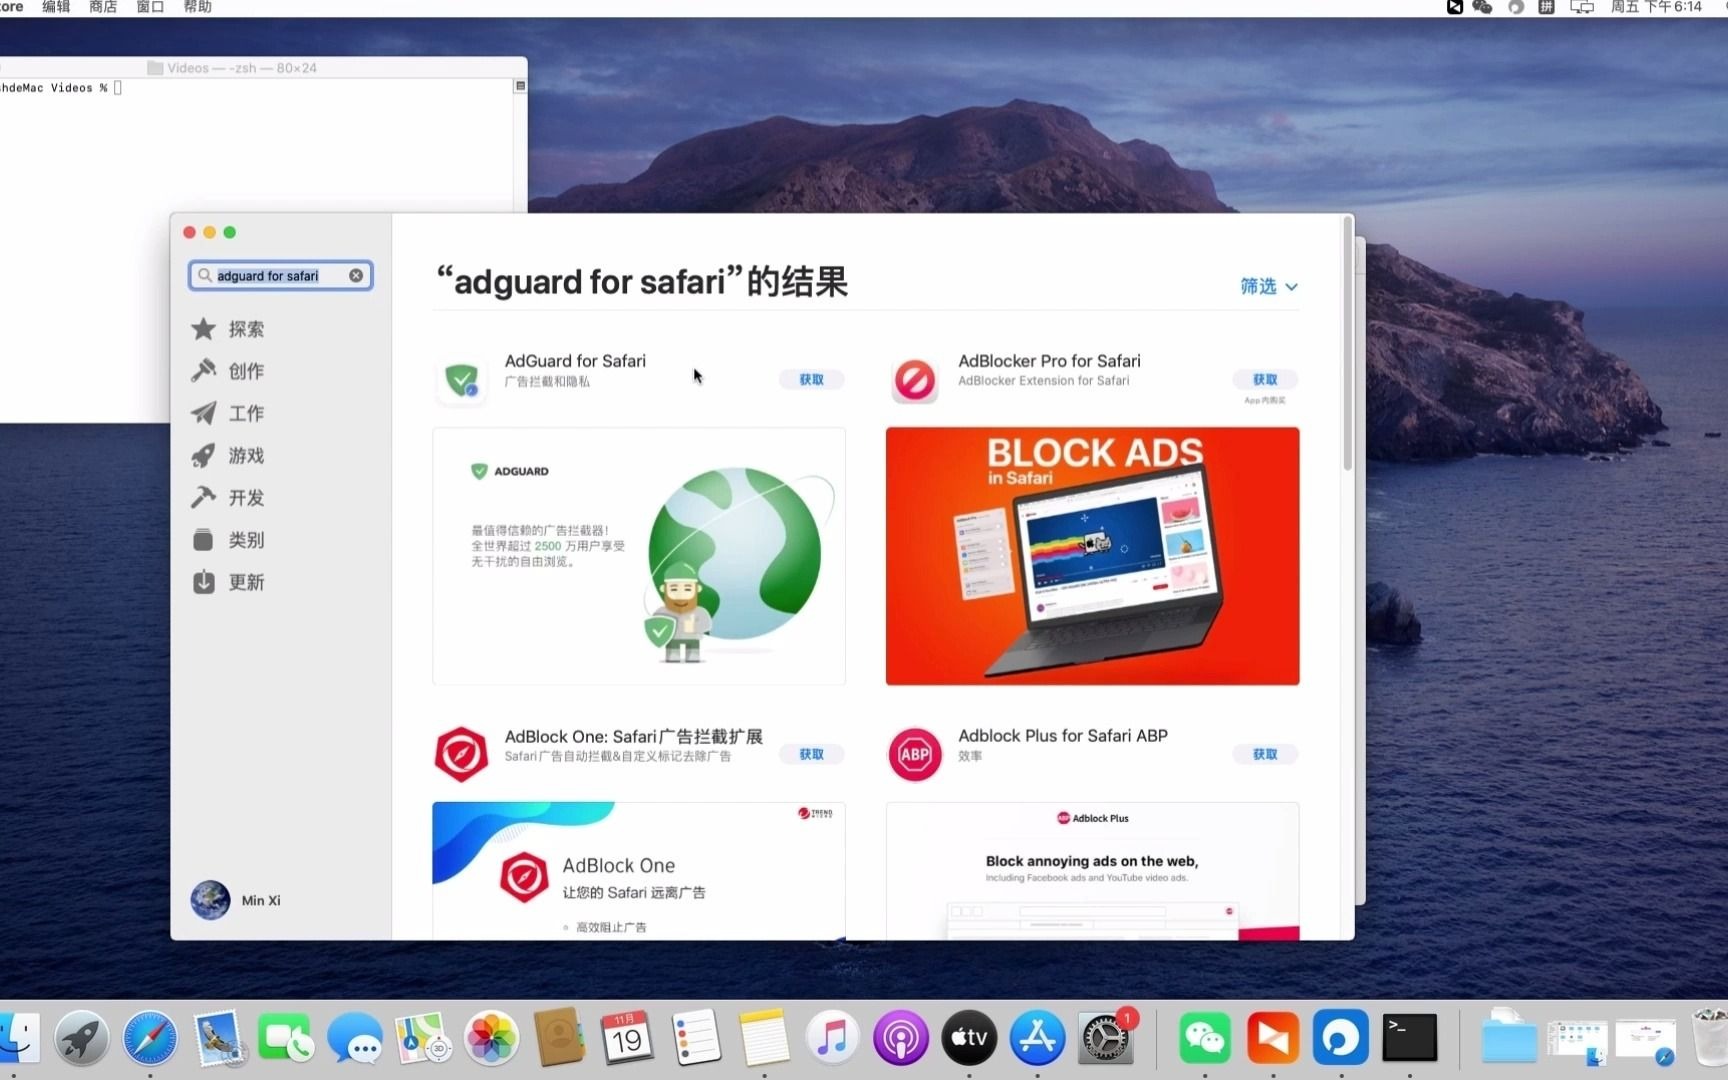Screen dimensions: 1728x1080
Task: Open Updates (更新) sidebar section
Action: coord(228,582)
